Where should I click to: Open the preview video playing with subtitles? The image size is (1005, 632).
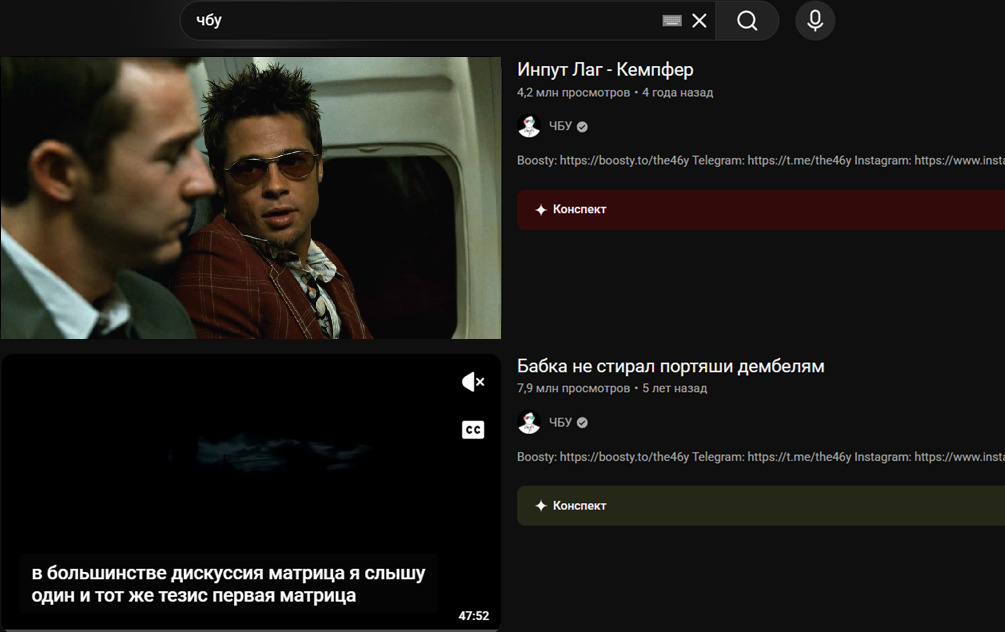tap(251, 492)
